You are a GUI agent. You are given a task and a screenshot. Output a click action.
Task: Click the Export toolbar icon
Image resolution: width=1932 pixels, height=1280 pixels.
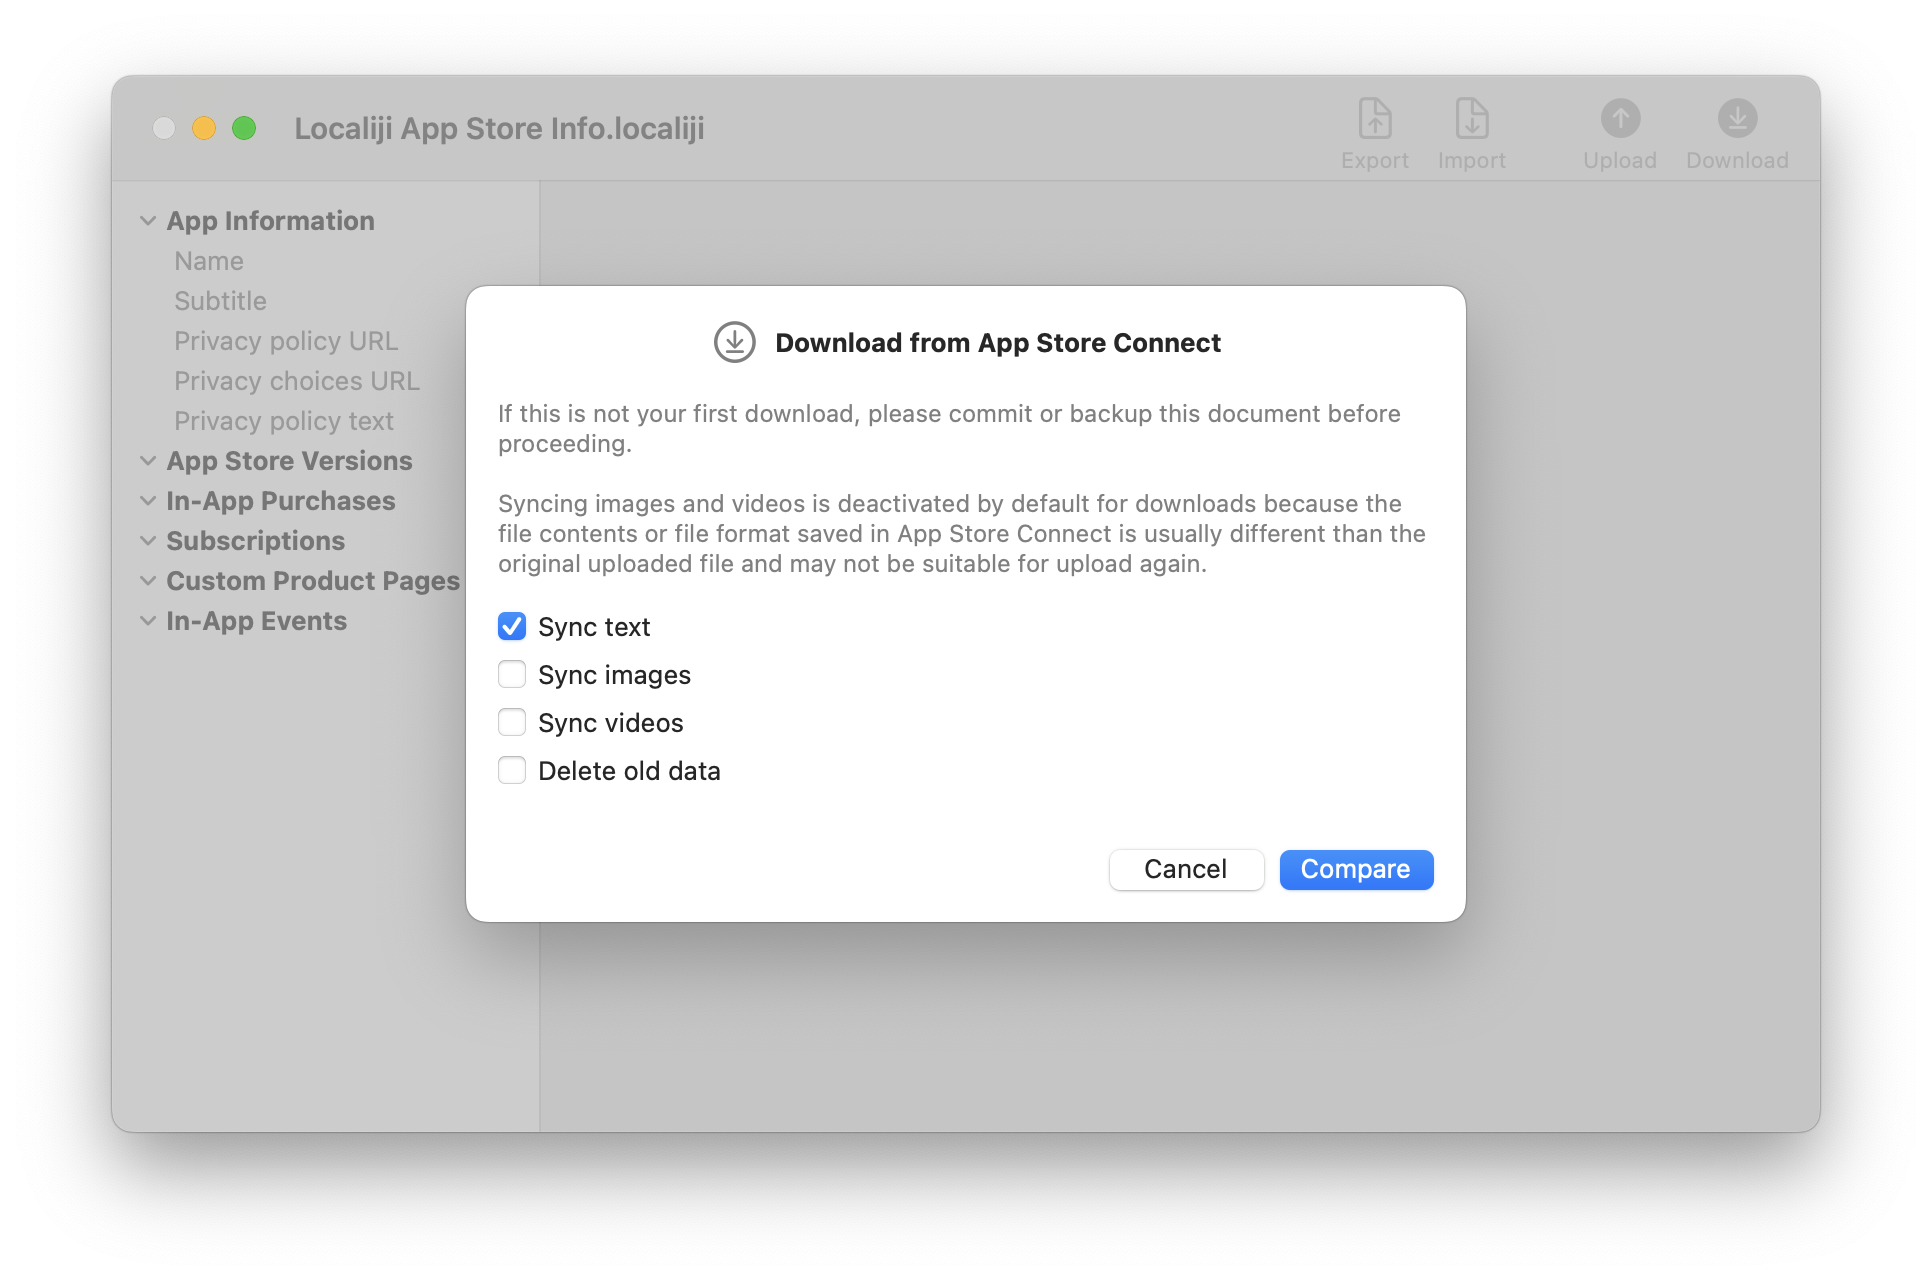1374,119
